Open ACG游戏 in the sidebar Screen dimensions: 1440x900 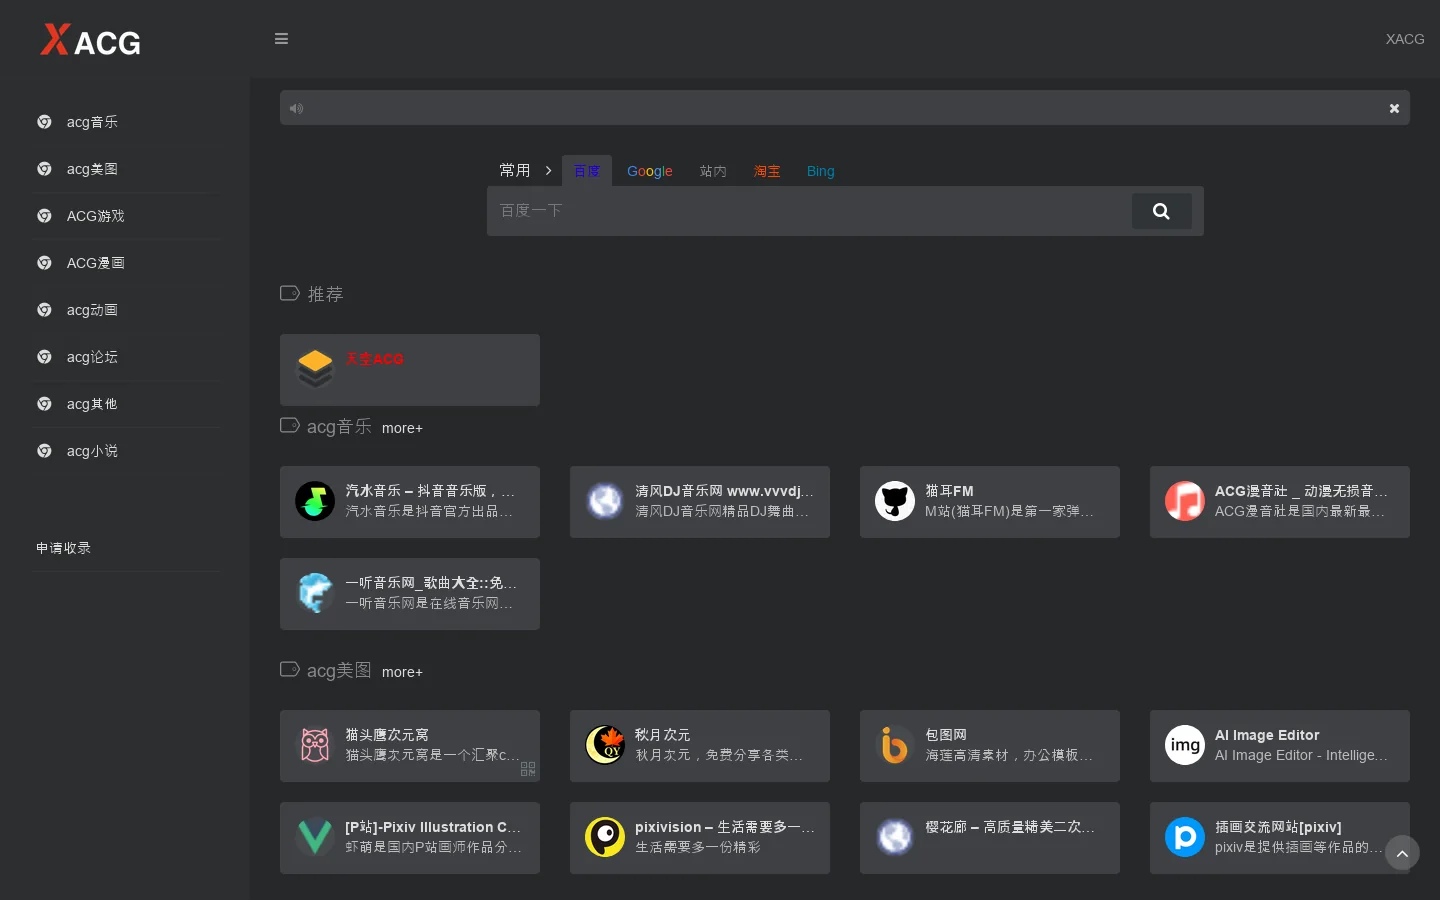point(96,216)
